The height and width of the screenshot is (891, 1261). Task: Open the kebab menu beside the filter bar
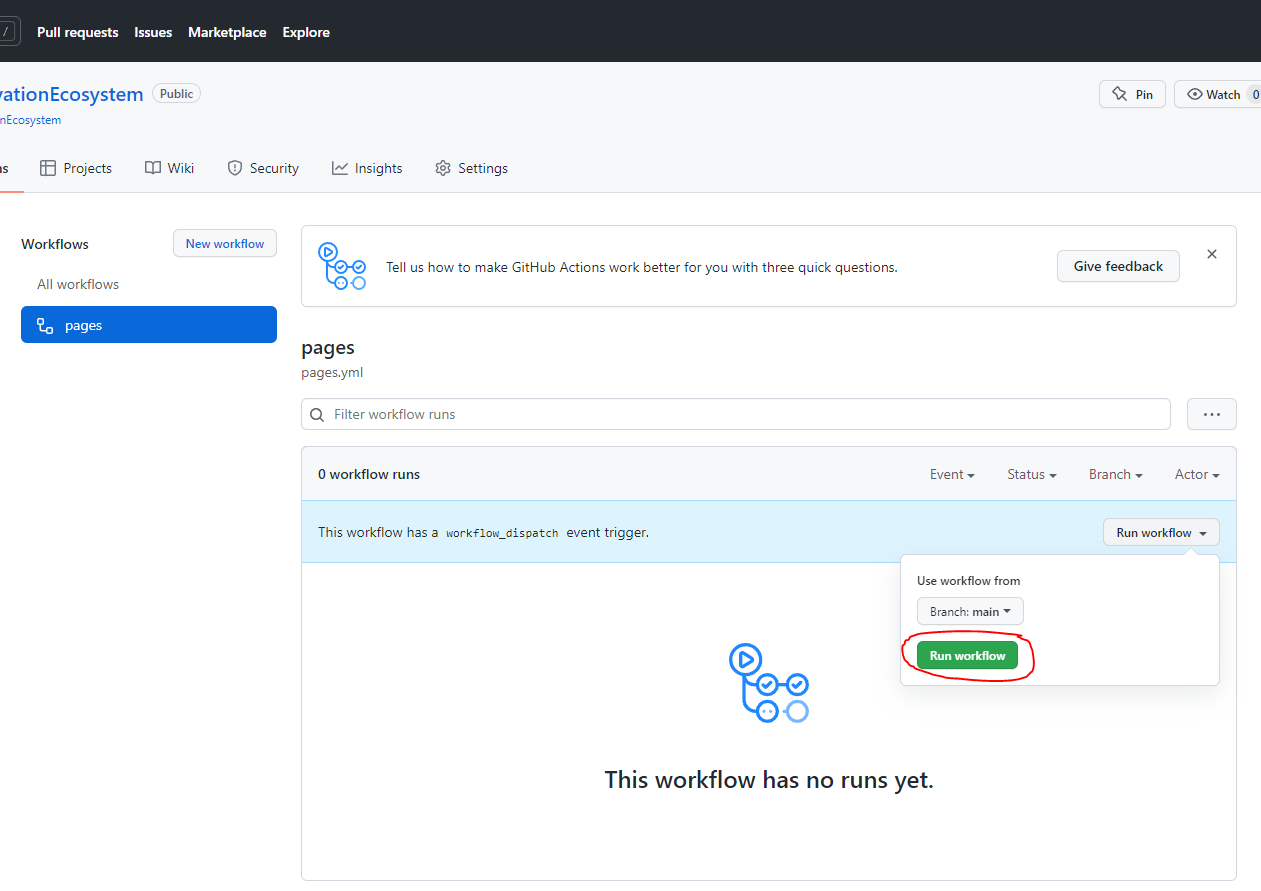click(x=1211, y=413)
